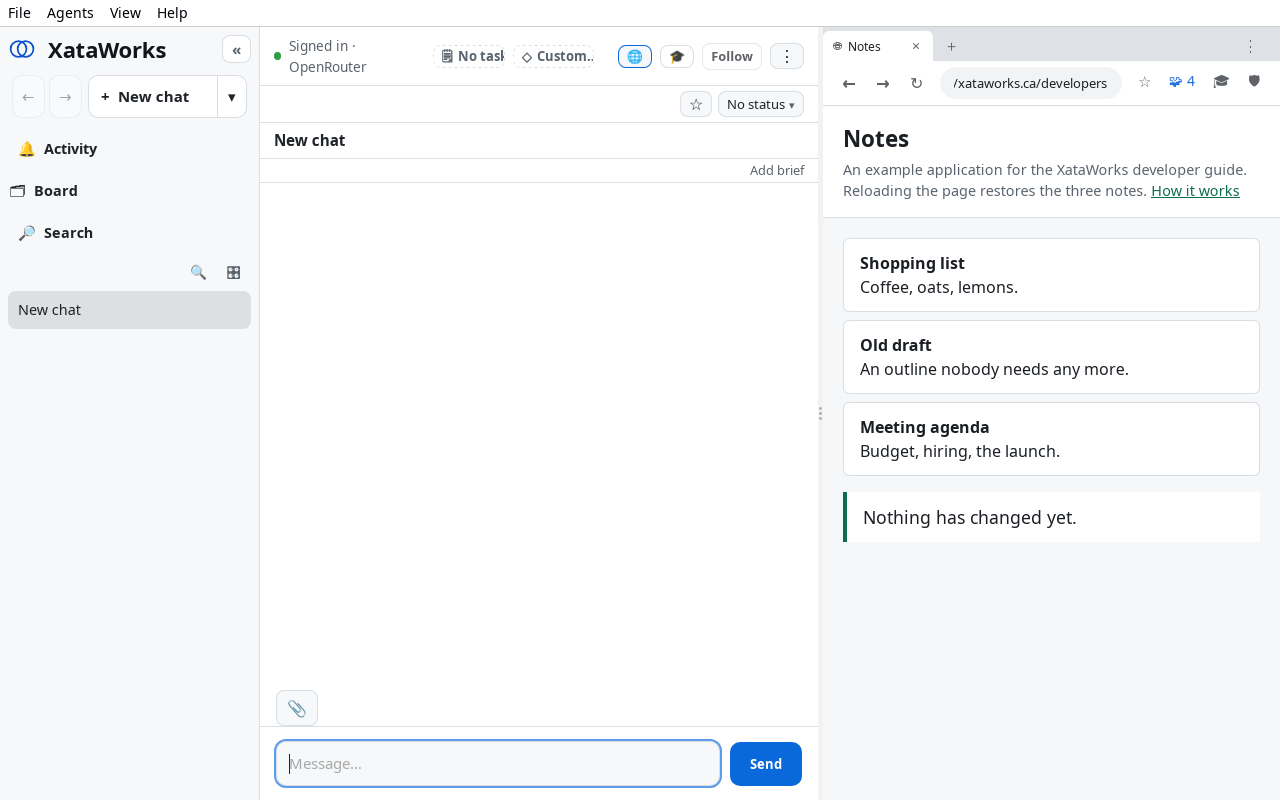Click the shield icon in browser toolbar

(1254, 82)
